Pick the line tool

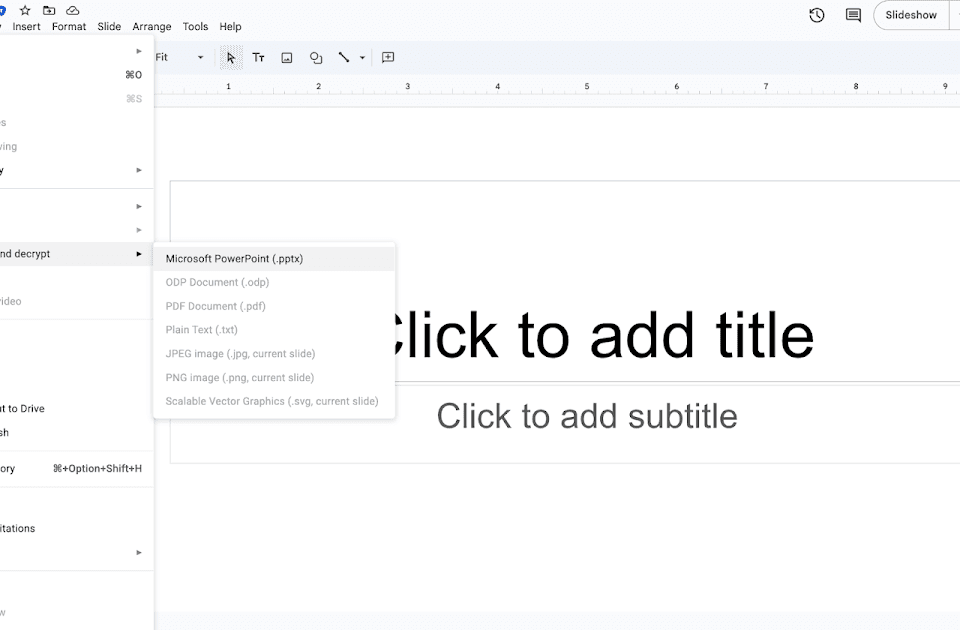[x=344, y=58]
